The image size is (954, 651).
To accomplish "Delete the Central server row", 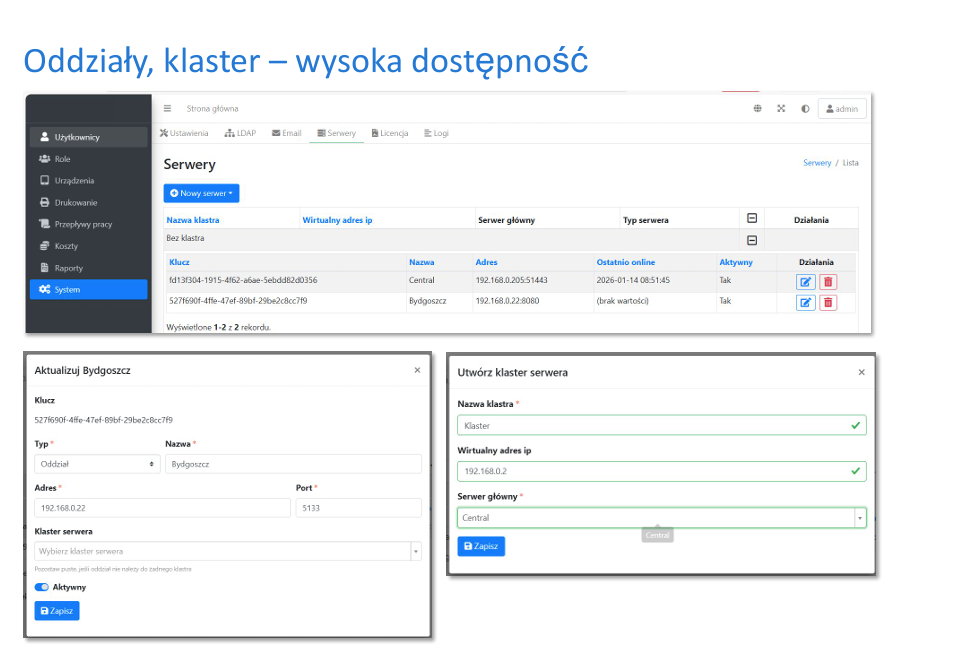I will (x=828, y=282).
